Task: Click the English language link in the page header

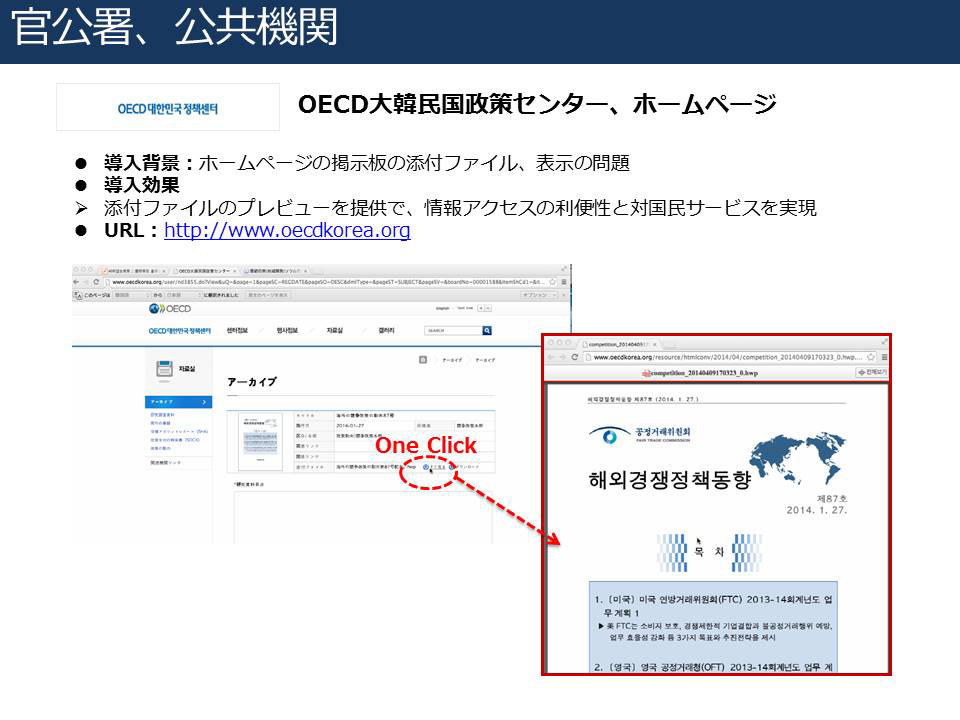Action: coord(442,309)
